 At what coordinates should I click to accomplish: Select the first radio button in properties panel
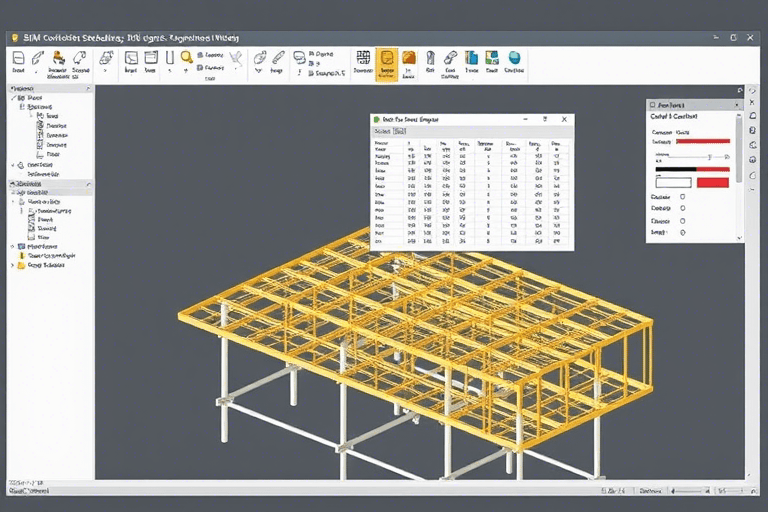pos(682,196)
